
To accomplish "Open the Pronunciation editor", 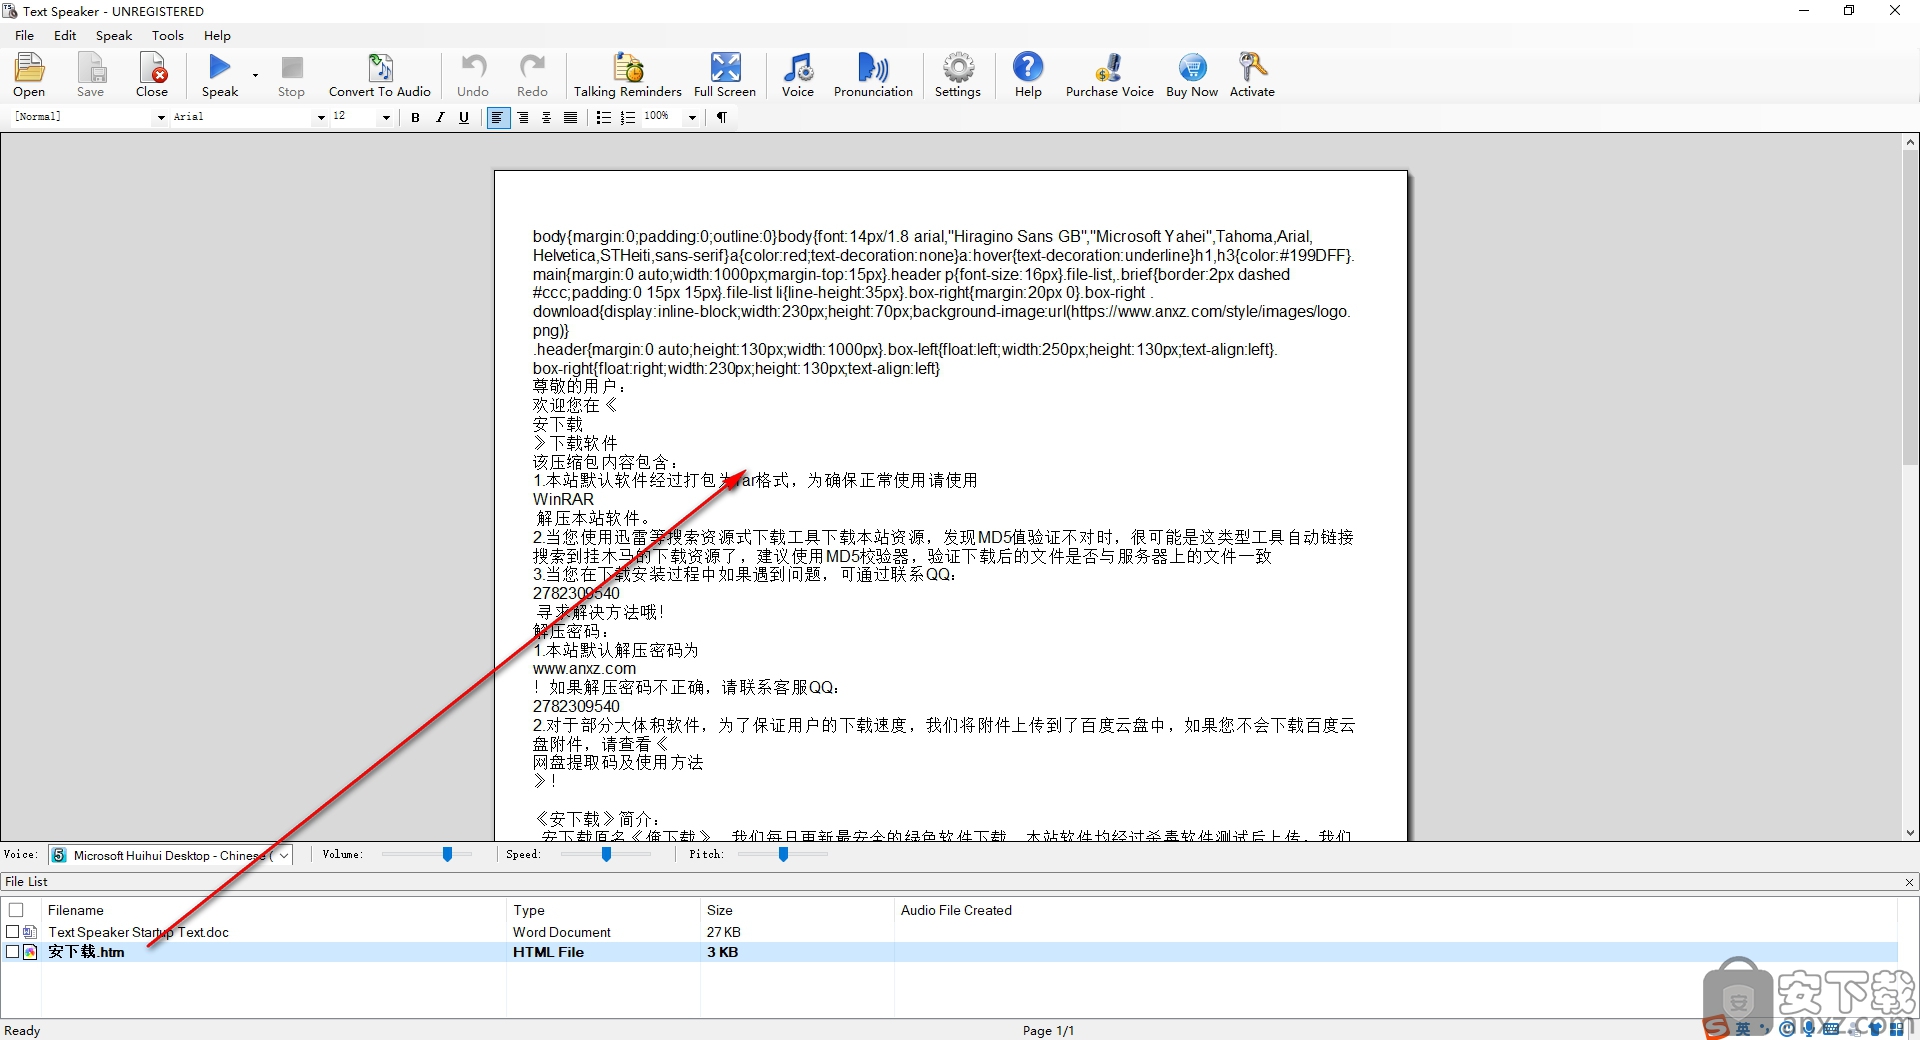I will point(873,75).
